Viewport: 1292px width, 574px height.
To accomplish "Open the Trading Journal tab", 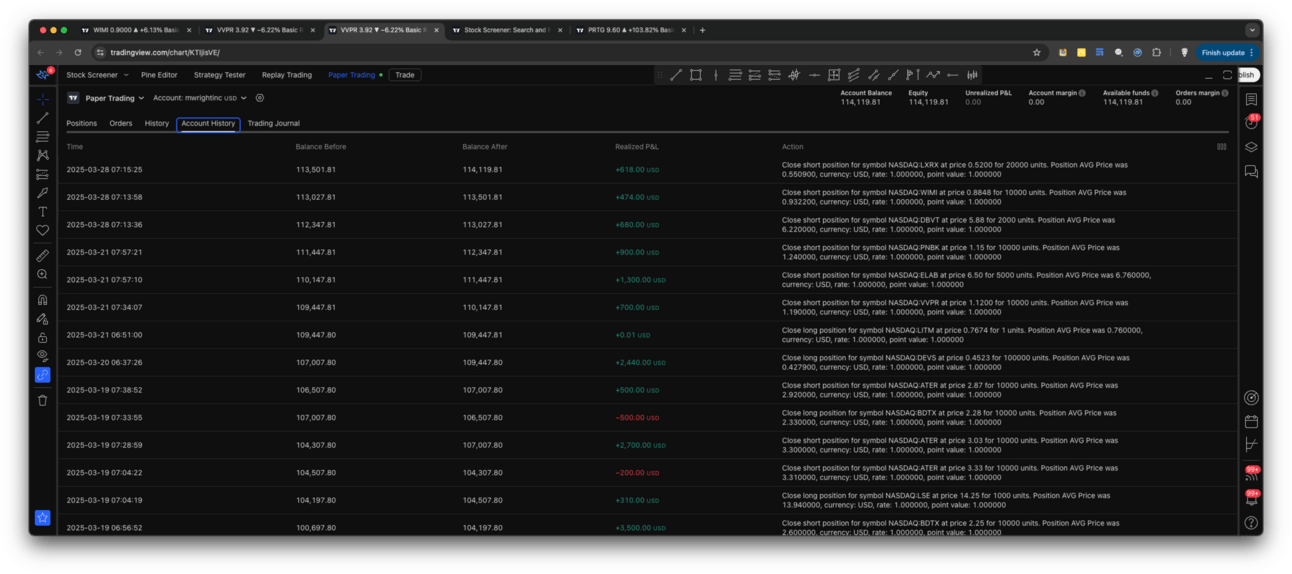I will coord(274,124).
